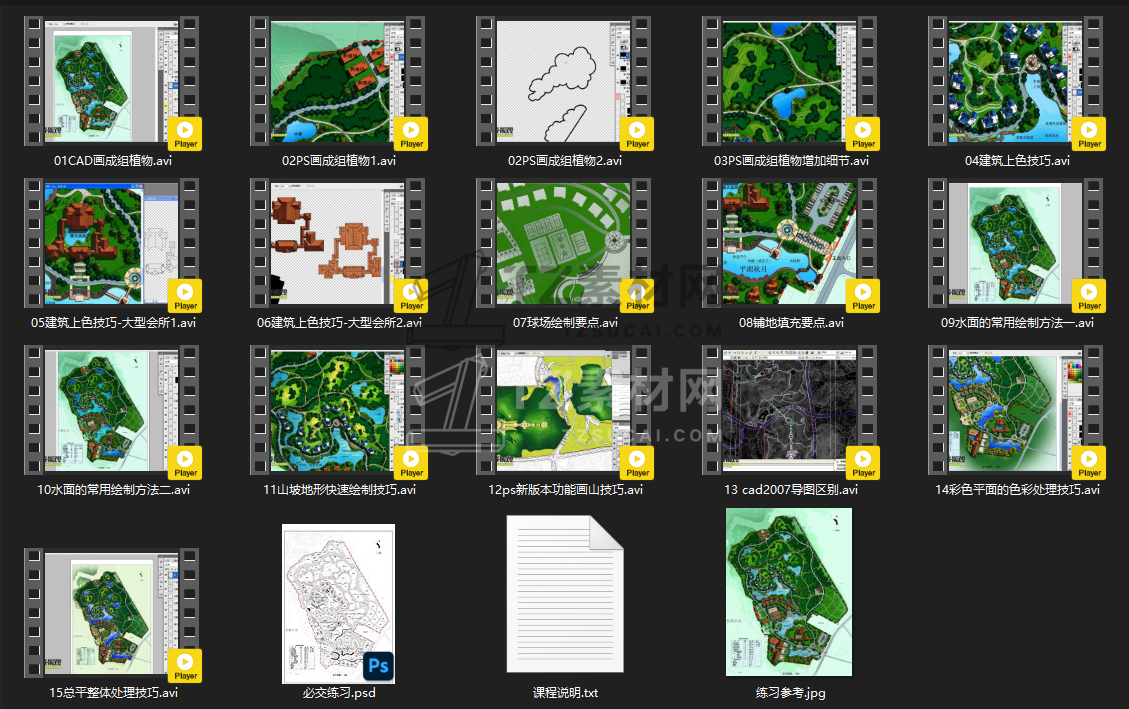Image resolution: width=1129 pixels, height=709 pixels.
Task: Click the Player badge on 05建筑上色技巧-大型会所1.avi
Action: click(x=185, y=296)
